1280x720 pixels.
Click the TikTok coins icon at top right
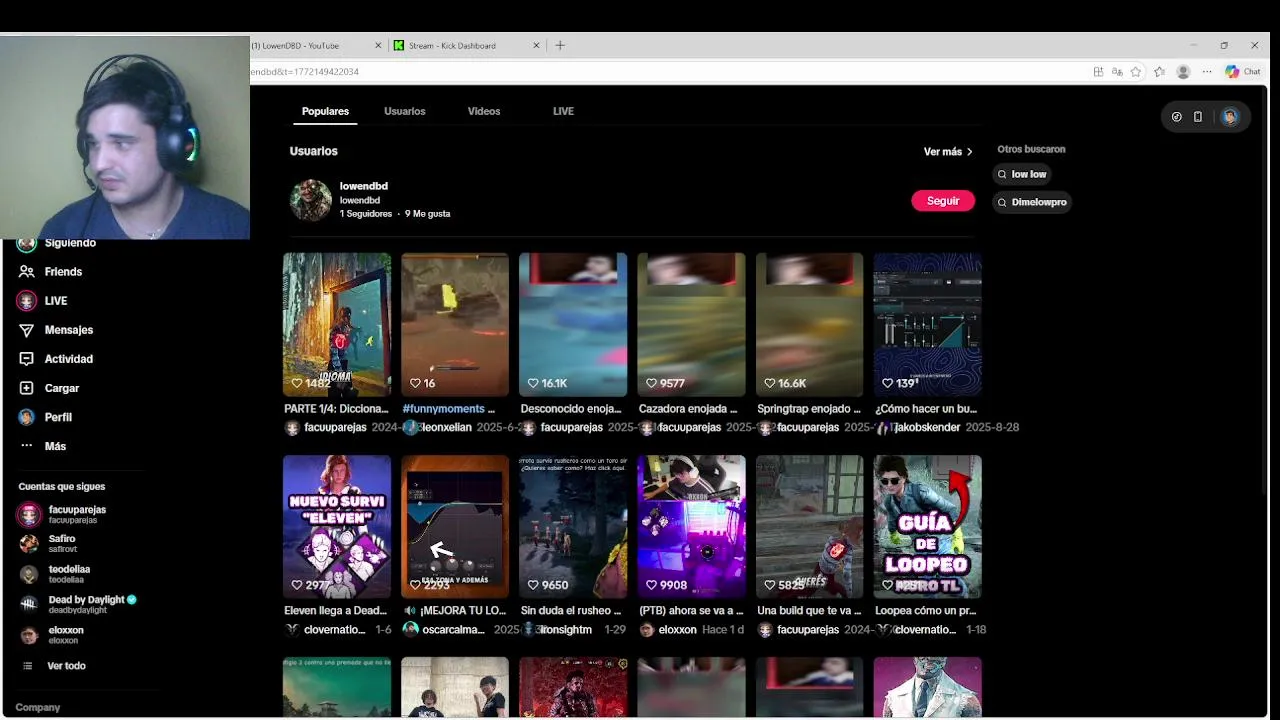click(x=1176, y=117)
